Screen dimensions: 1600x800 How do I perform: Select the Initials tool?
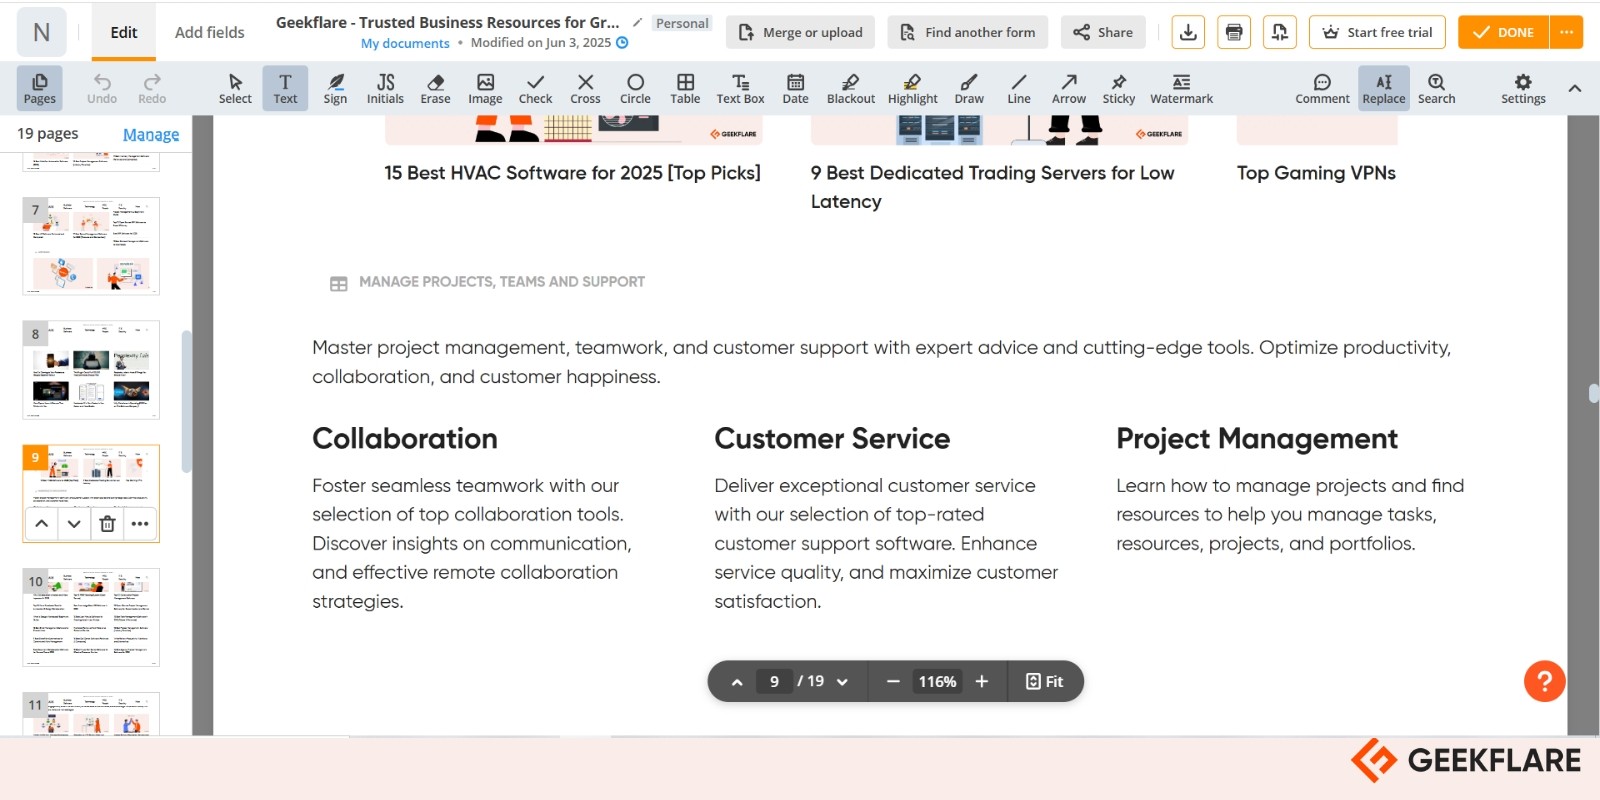[385, 88]
